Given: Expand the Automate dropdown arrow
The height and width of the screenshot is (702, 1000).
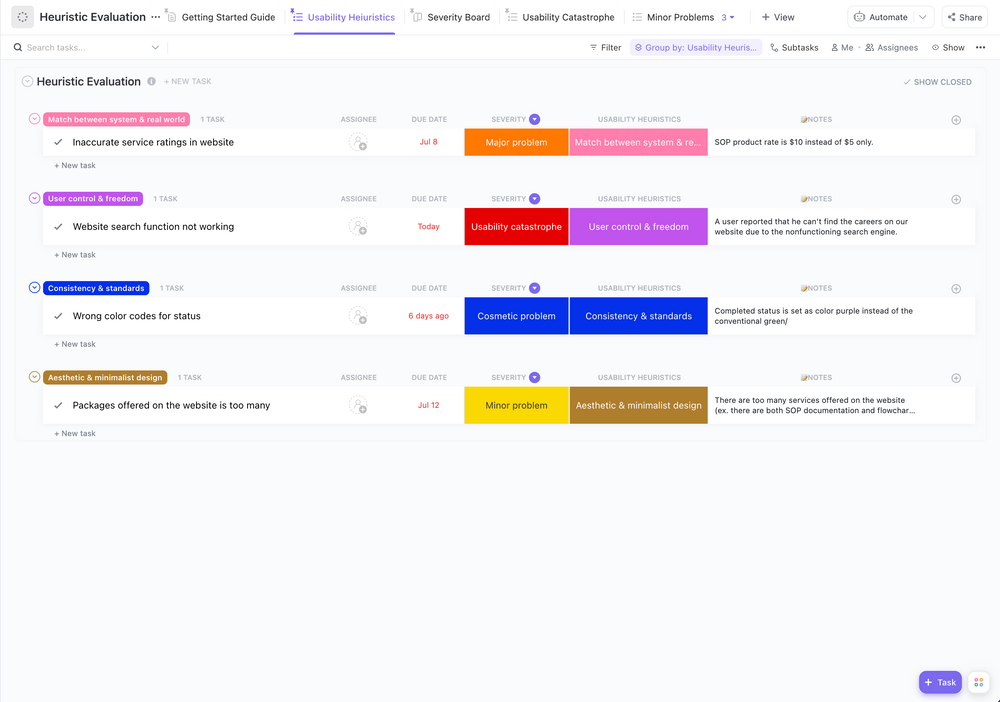Looking at the screenshot, I should pyautogui.click(x=925, y=17).
